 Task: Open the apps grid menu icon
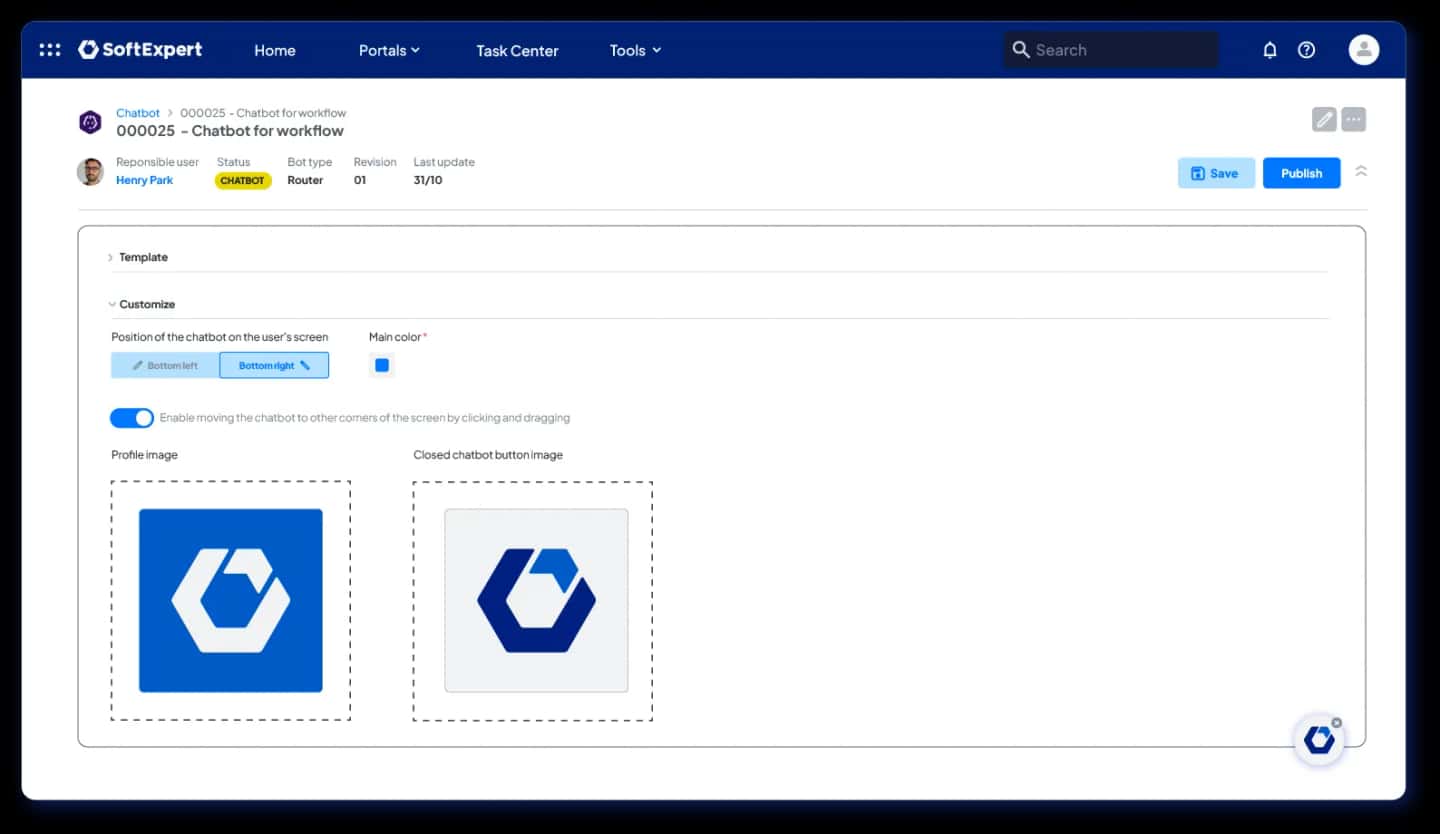(x=50, y=49)
